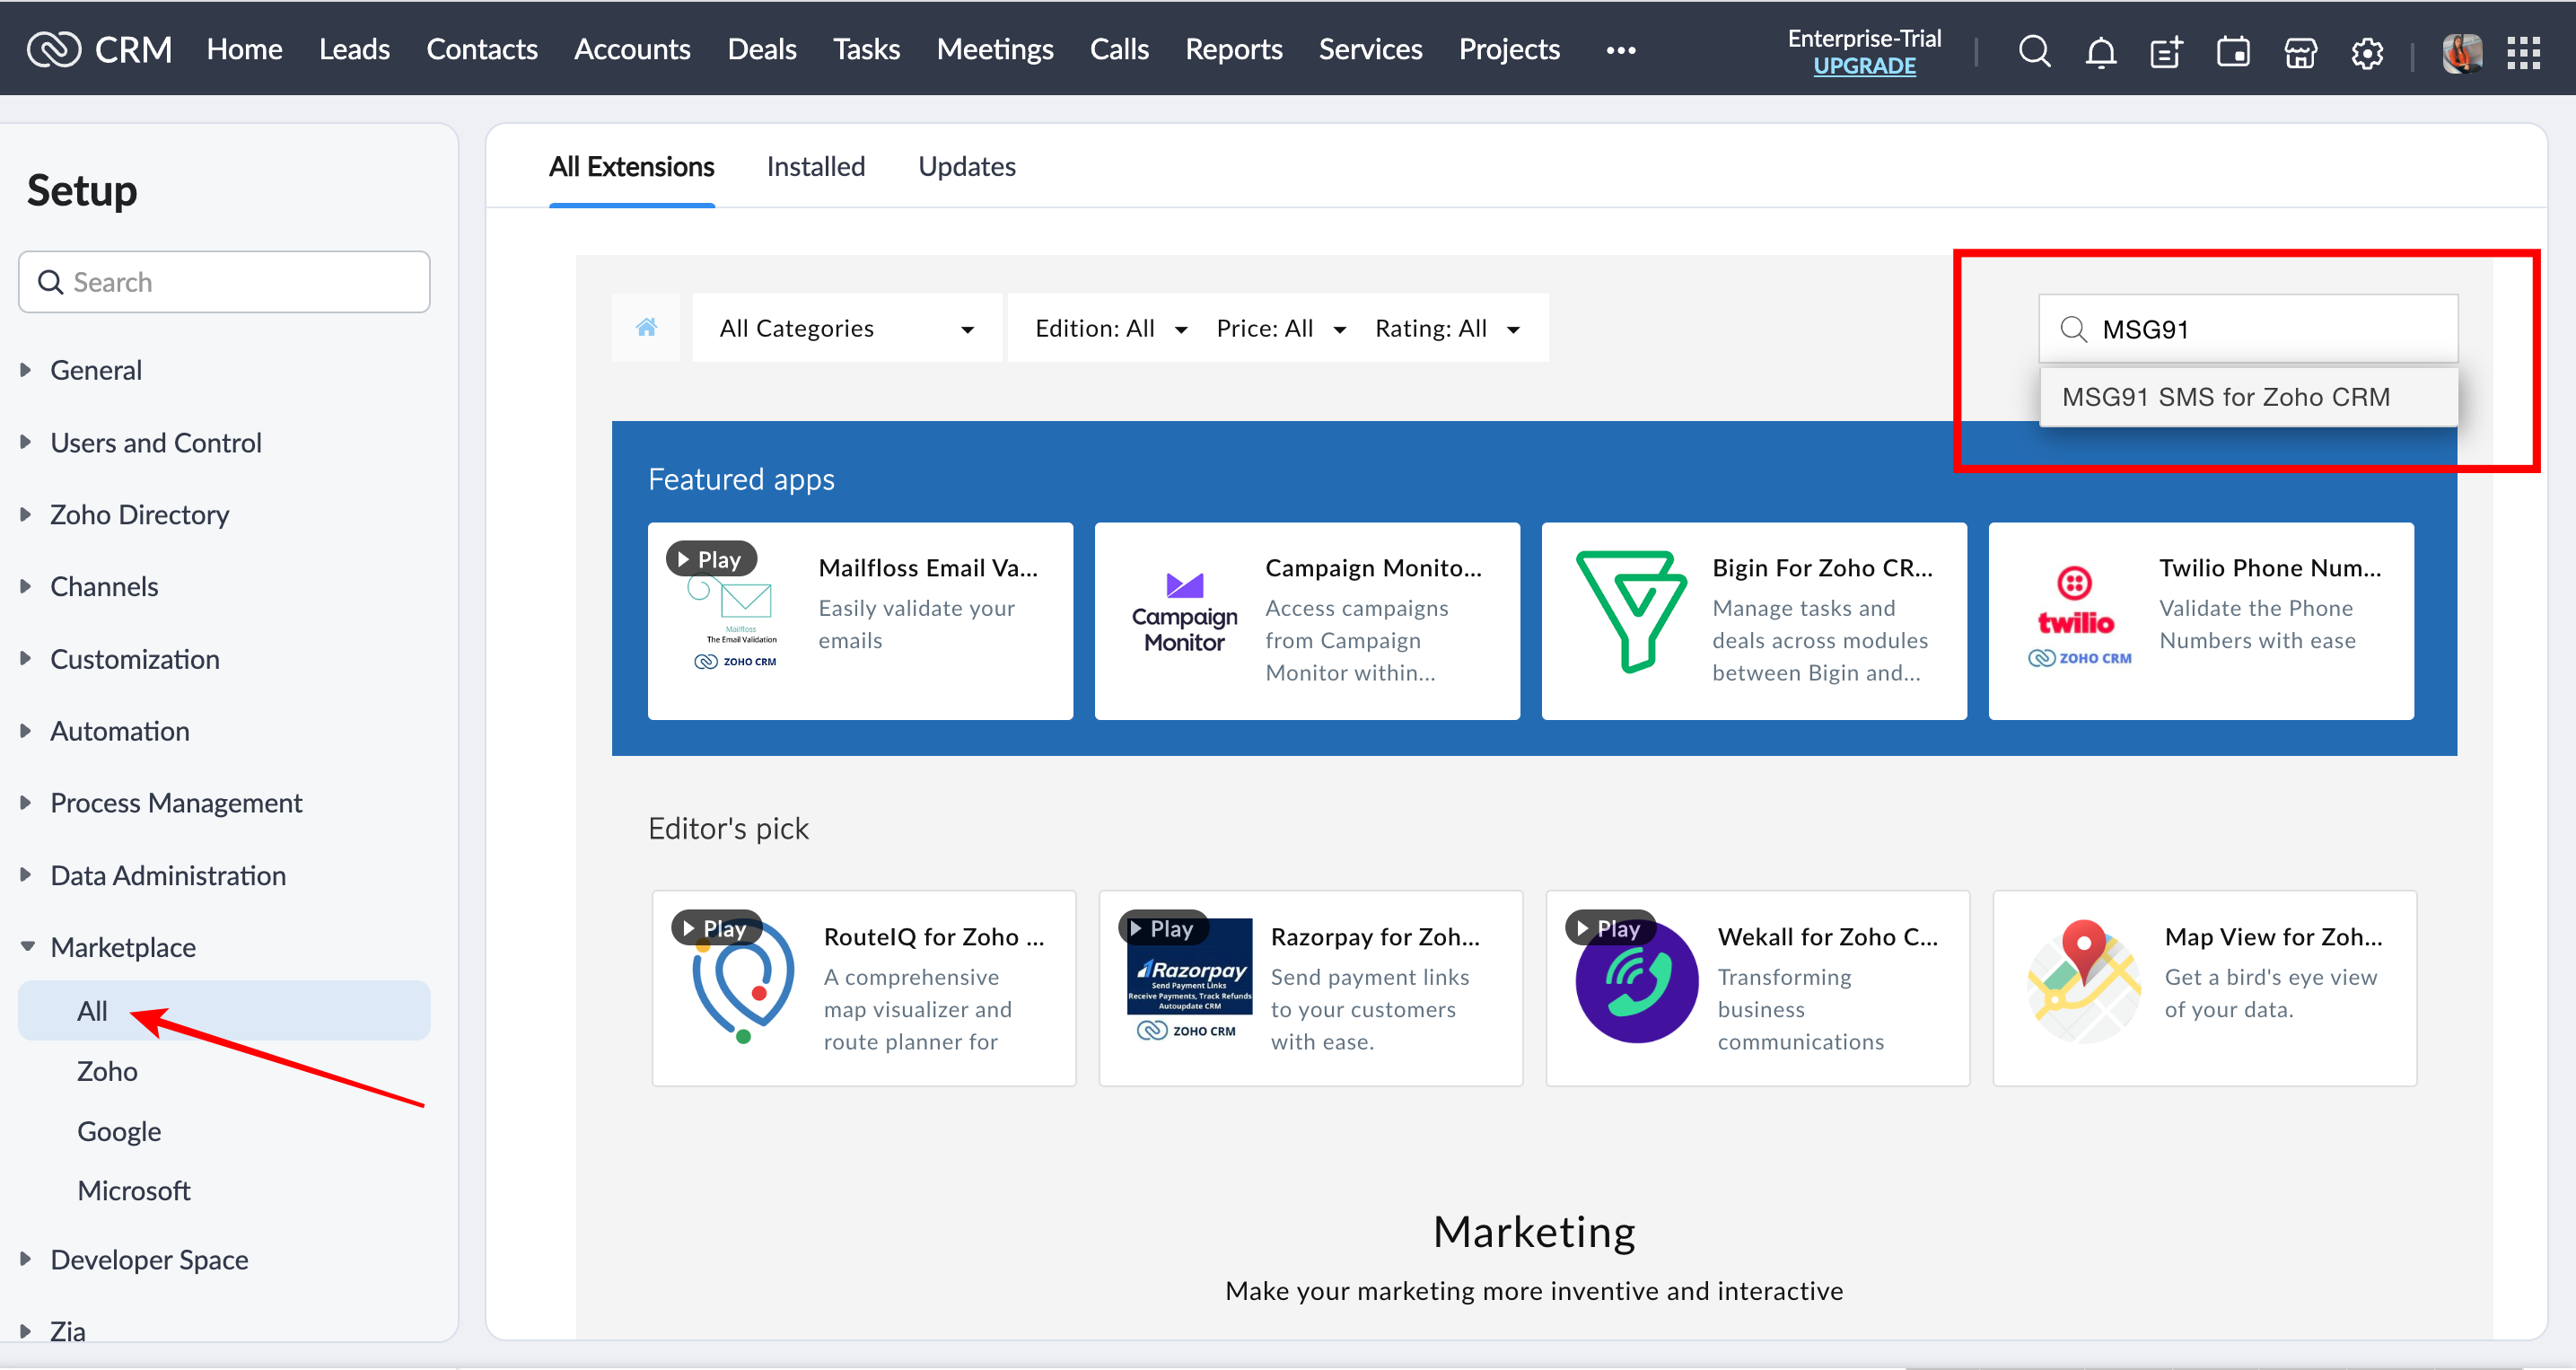Select All under Marketplace

pos(224,1010)
